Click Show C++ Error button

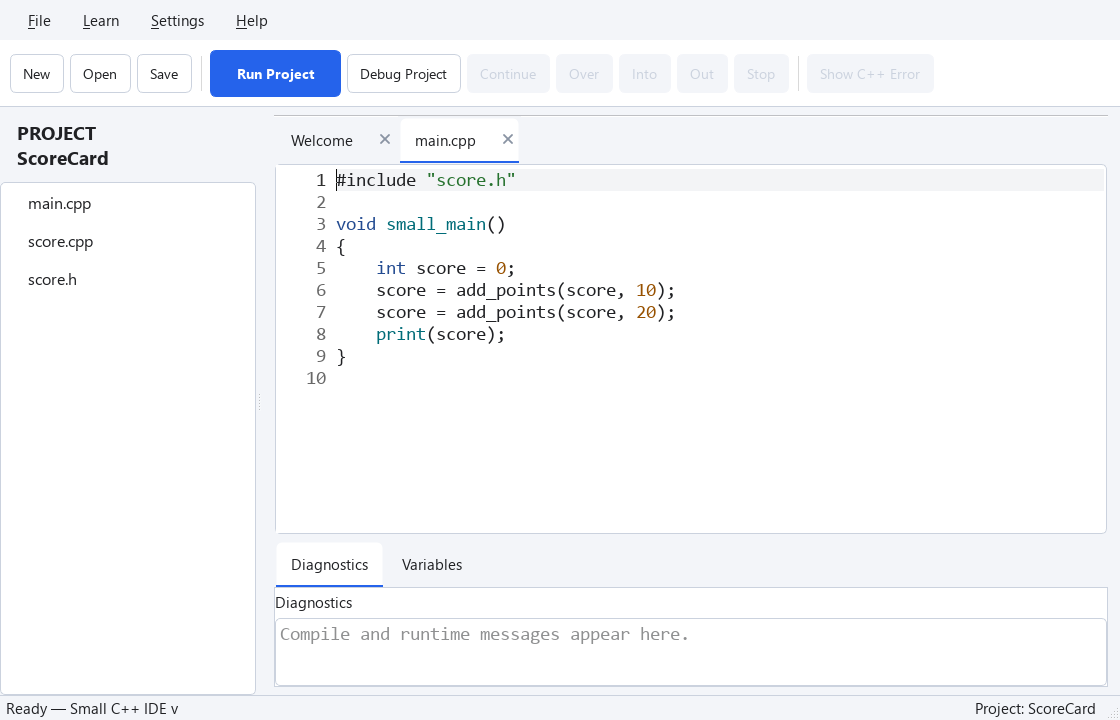(x=870, y=74)
